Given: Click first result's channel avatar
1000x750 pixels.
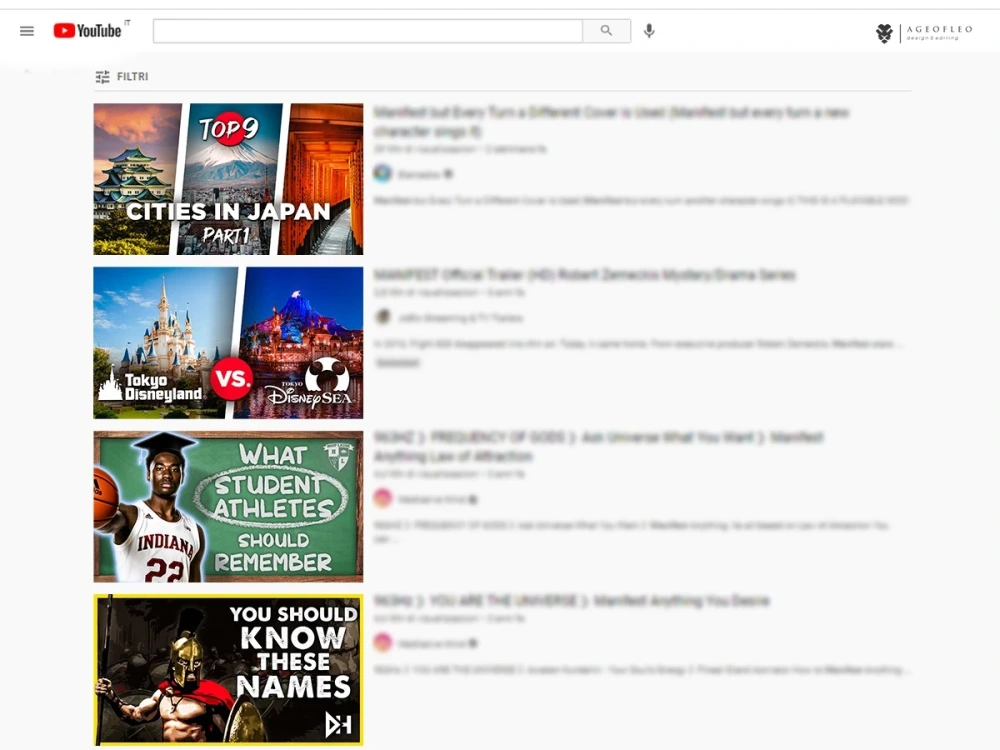Looking at the screenshot, I should [x=383, y=173].
